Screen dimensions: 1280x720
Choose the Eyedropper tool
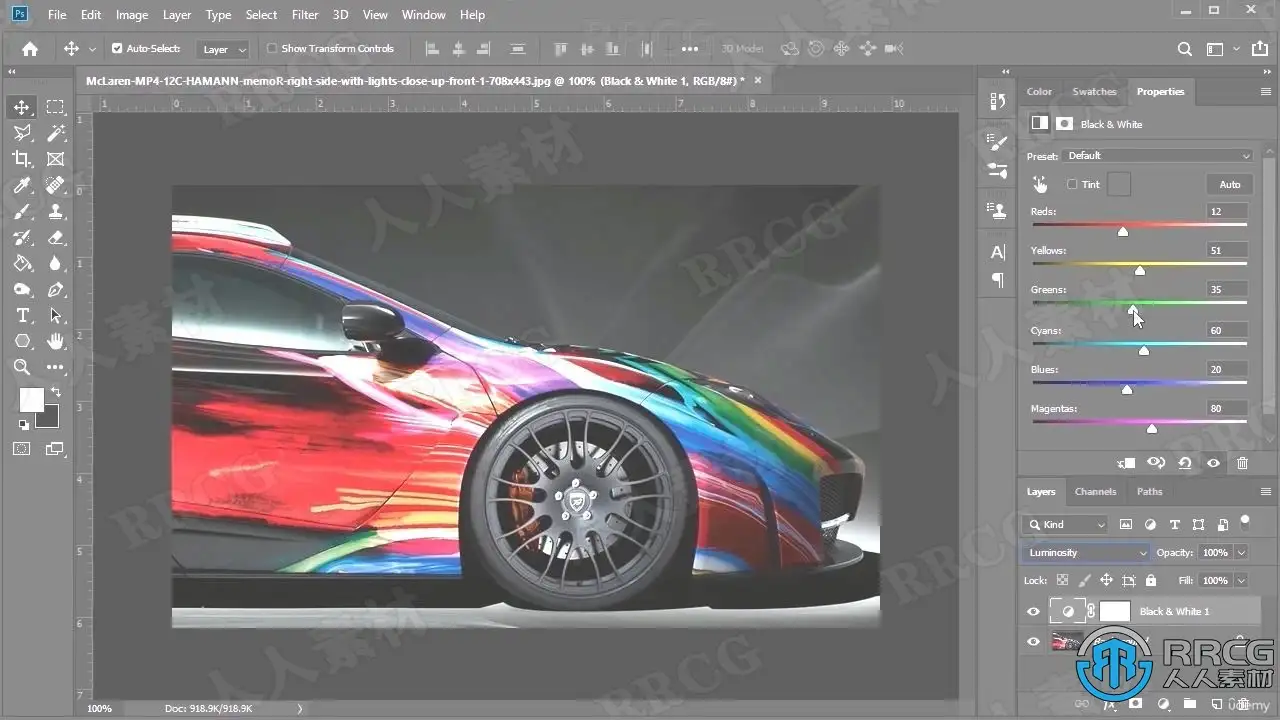coord(22,185)
